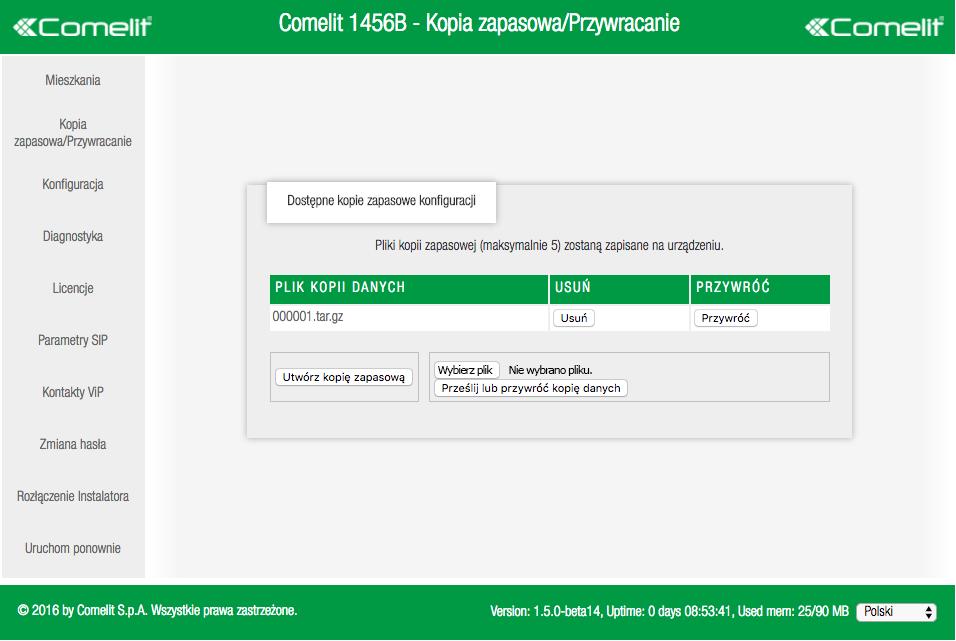
Task: Click Wybierz plik file chooser
Action: 466,370
